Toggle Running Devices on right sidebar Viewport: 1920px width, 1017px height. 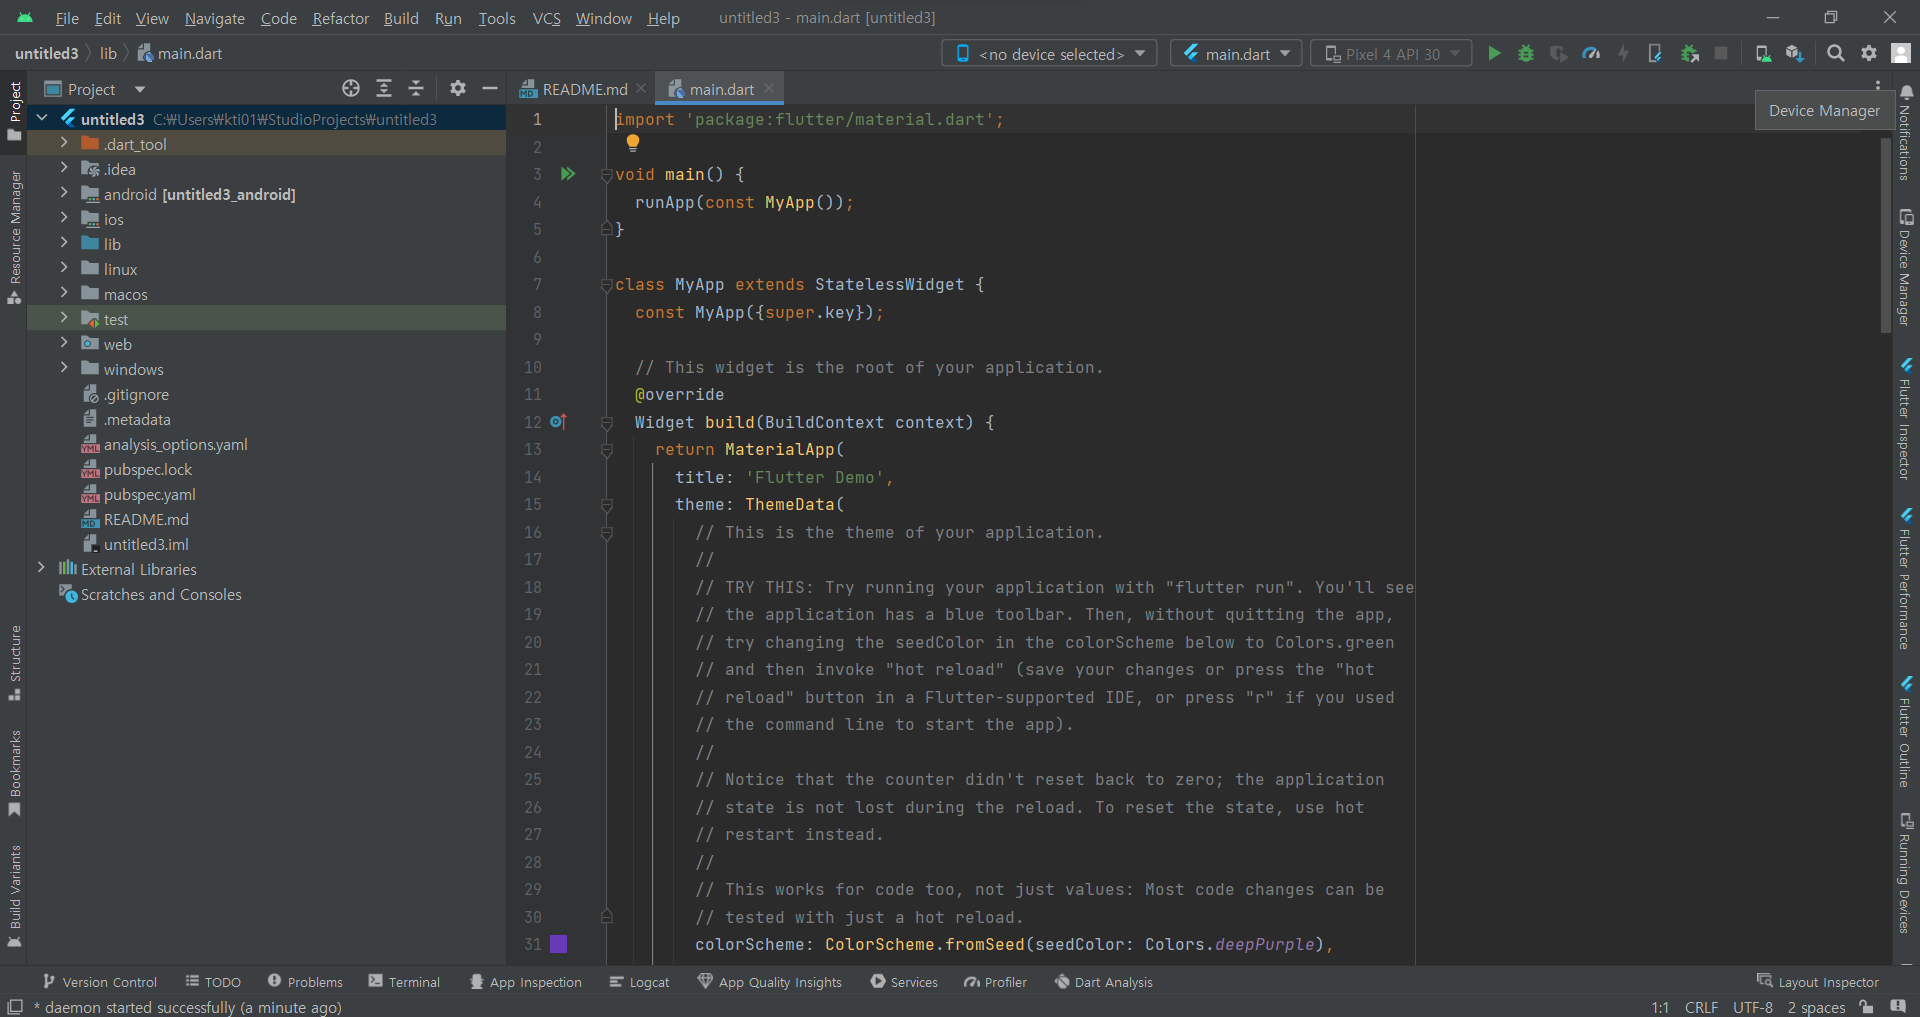pyautogui.click(x=1906, y=874)
